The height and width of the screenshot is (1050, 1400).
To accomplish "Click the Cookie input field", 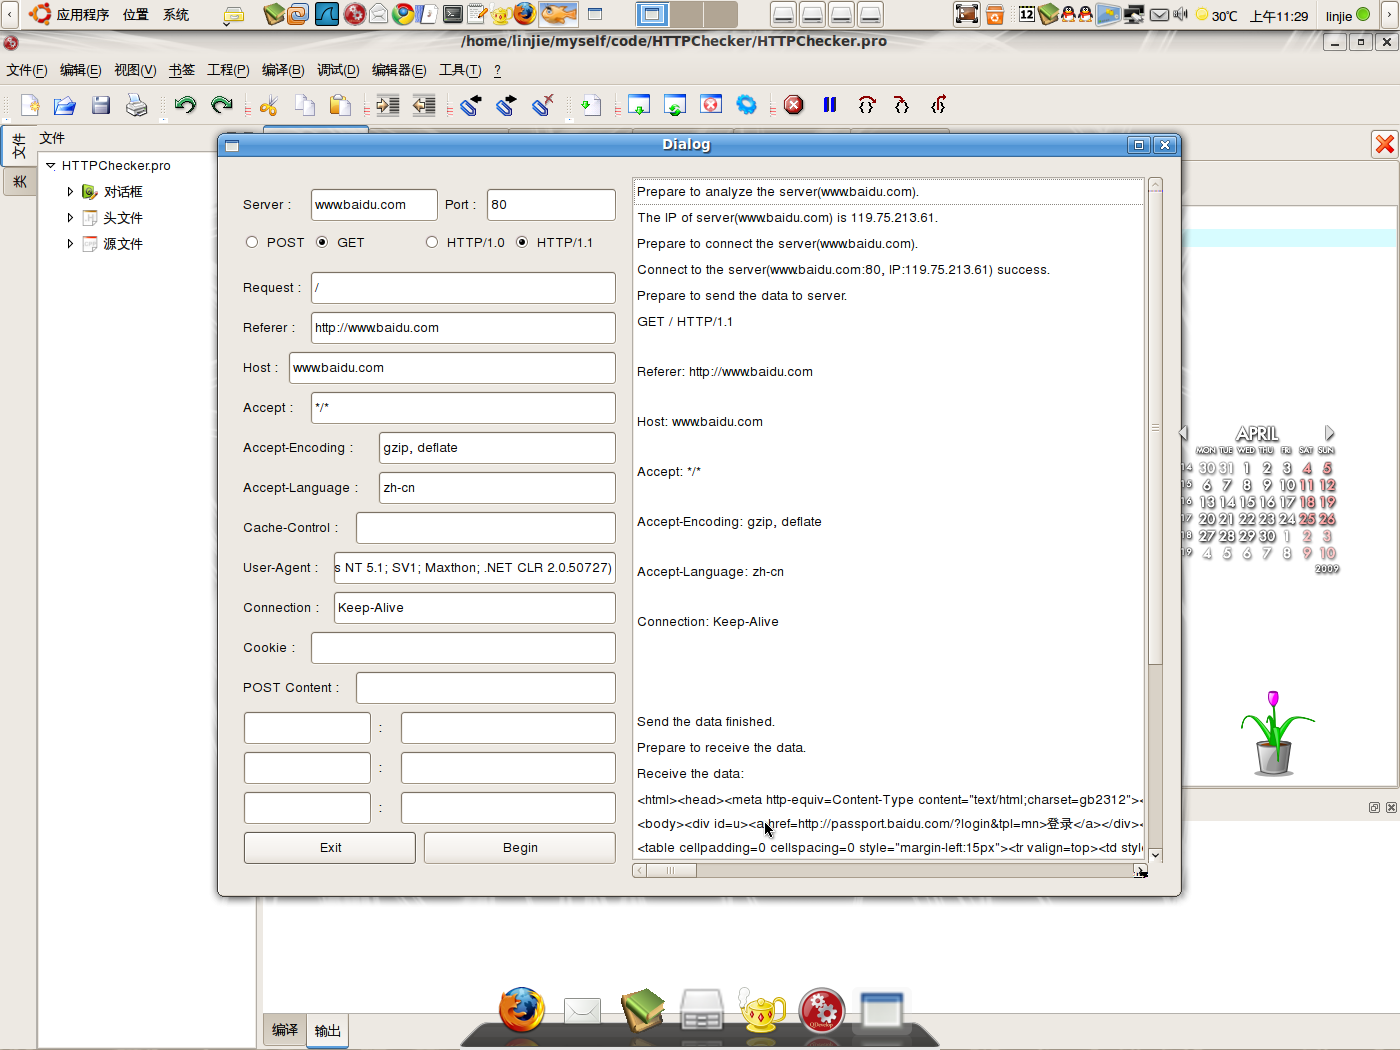I will tap(463, 648).
